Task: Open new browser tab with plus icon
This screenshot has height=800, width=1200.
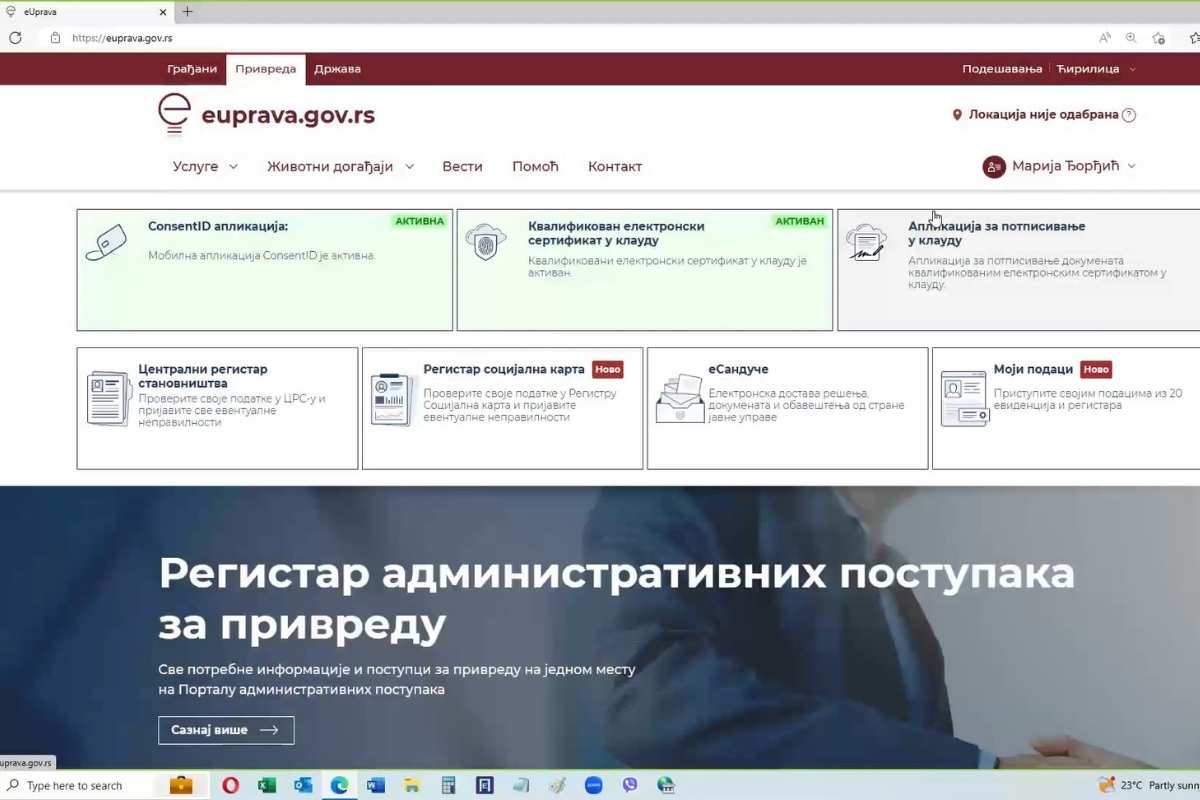Action: 187,12
